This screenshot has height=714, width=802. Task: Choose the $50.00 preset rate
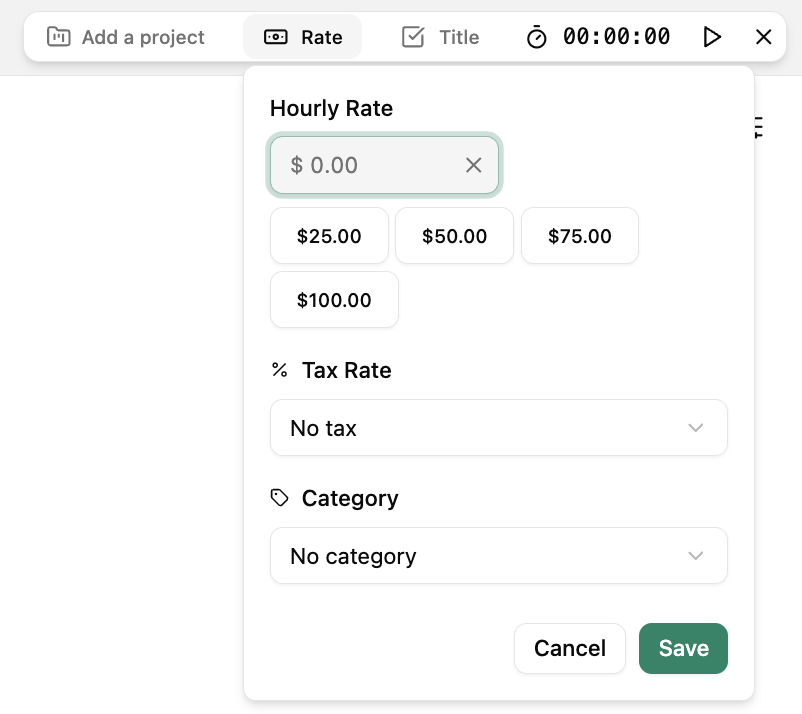(x=454, y=236)
